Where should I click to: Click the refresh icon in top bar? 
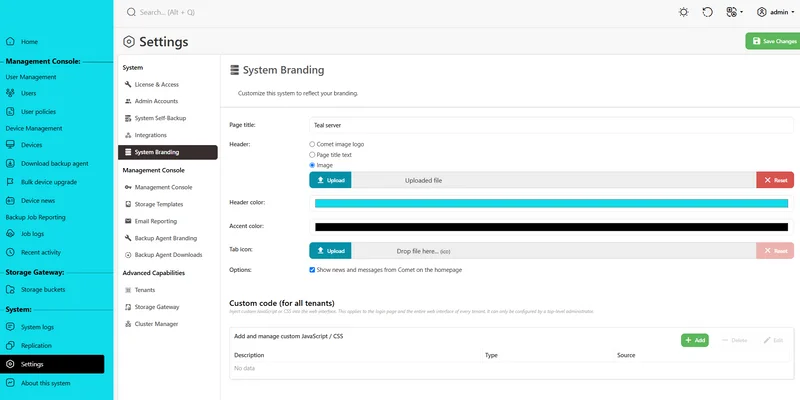(707, 12)
